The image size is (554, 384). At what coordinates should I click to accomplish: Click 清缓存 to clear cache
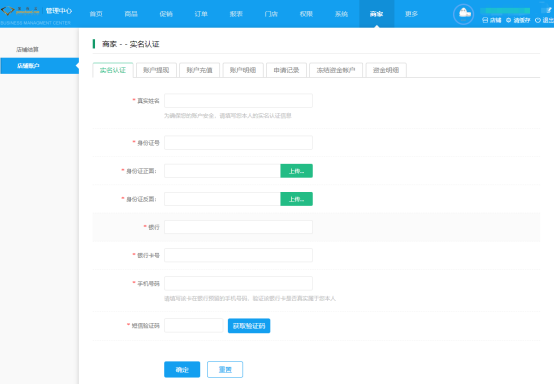pos(518,20)
